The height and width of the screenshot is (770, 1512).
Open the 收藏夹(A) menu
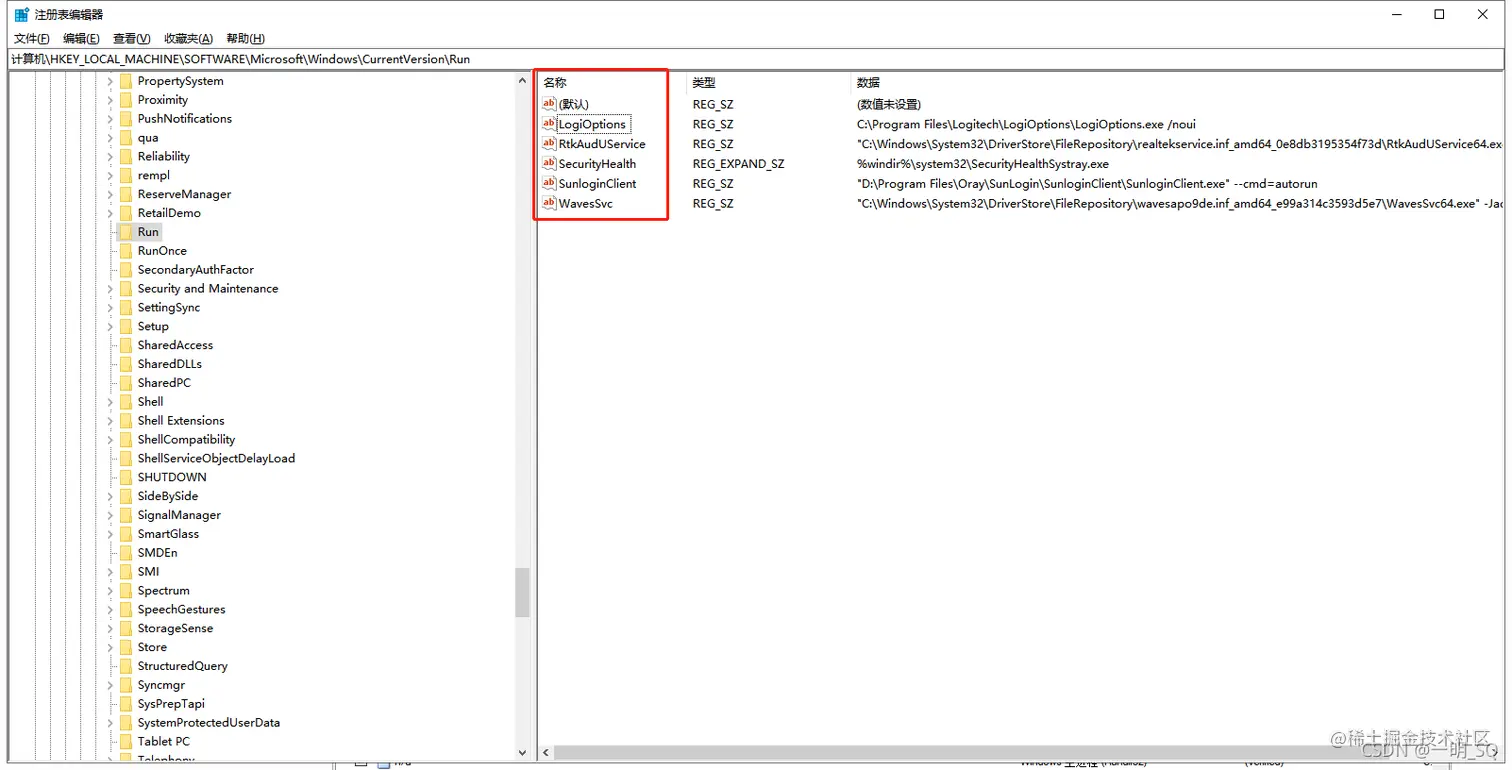point(188,38)
